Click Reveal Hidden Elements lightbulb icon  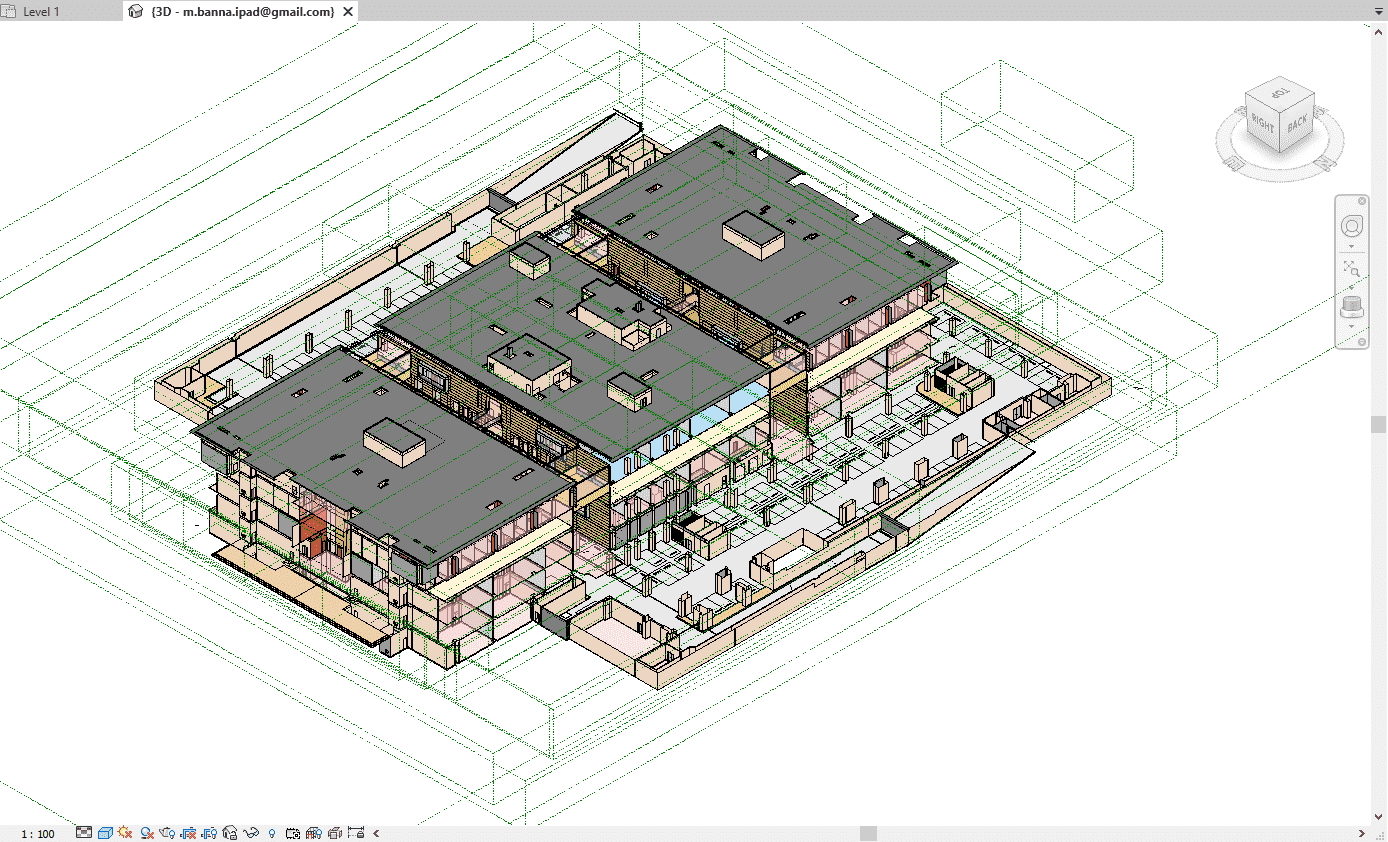tap(271, 833)
